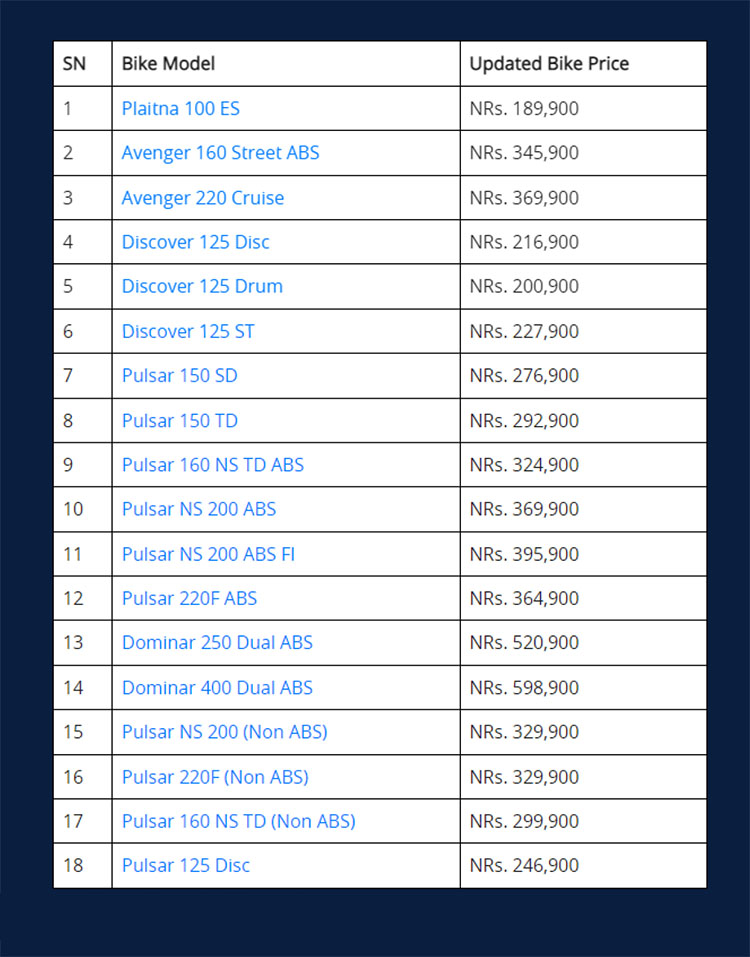Click the Pulsar NS 200 ABS link
This screenshot has width=750, height=957.
[x=199, y=509]
